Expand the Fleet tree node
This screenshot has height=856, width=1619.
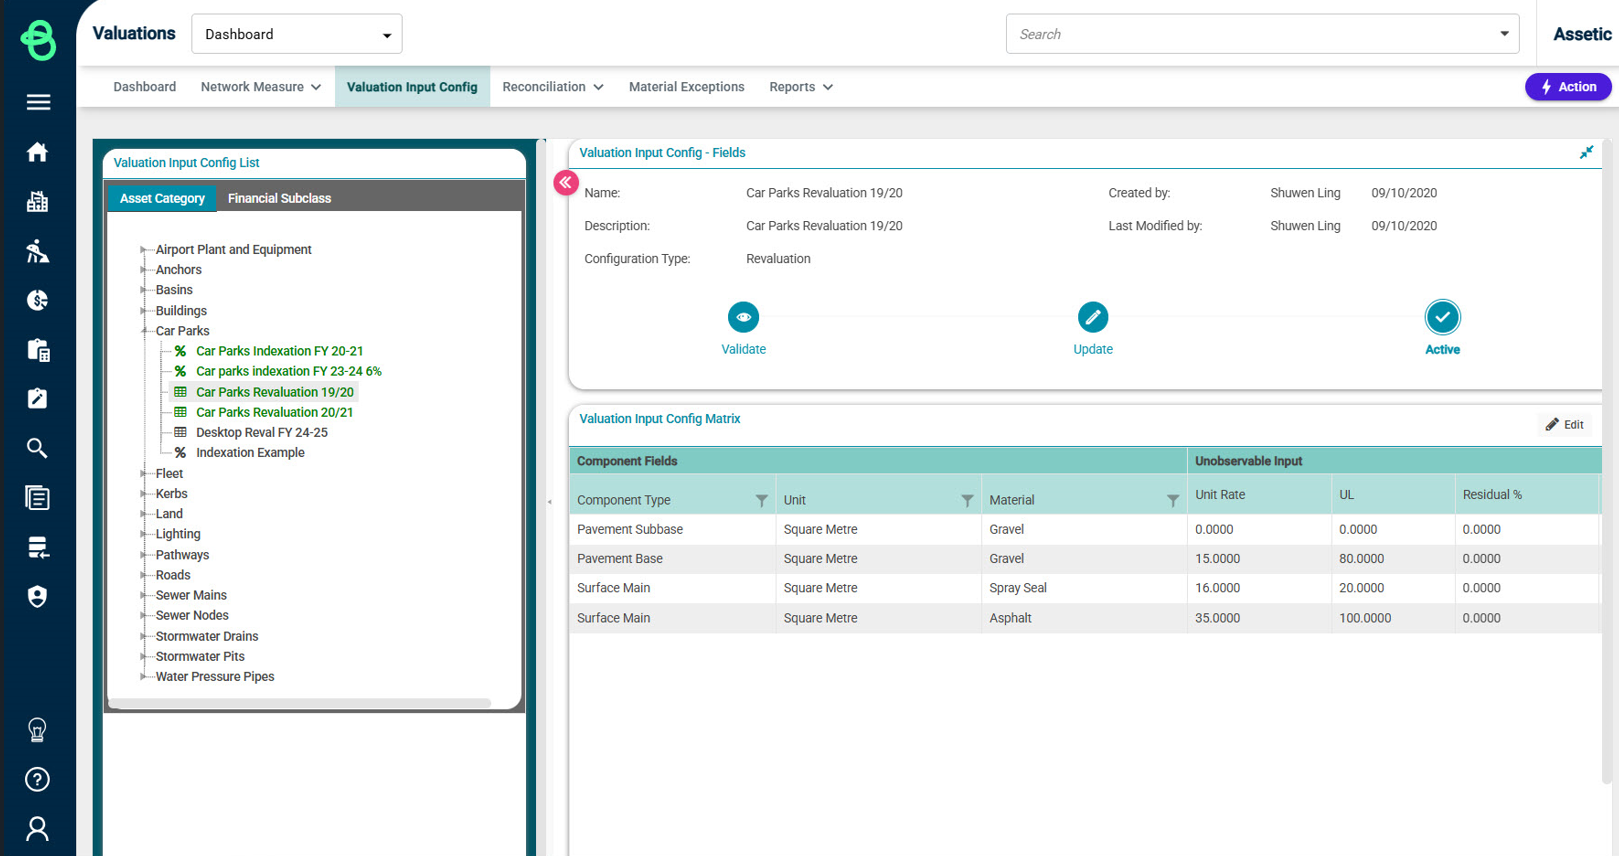point(144,474)
